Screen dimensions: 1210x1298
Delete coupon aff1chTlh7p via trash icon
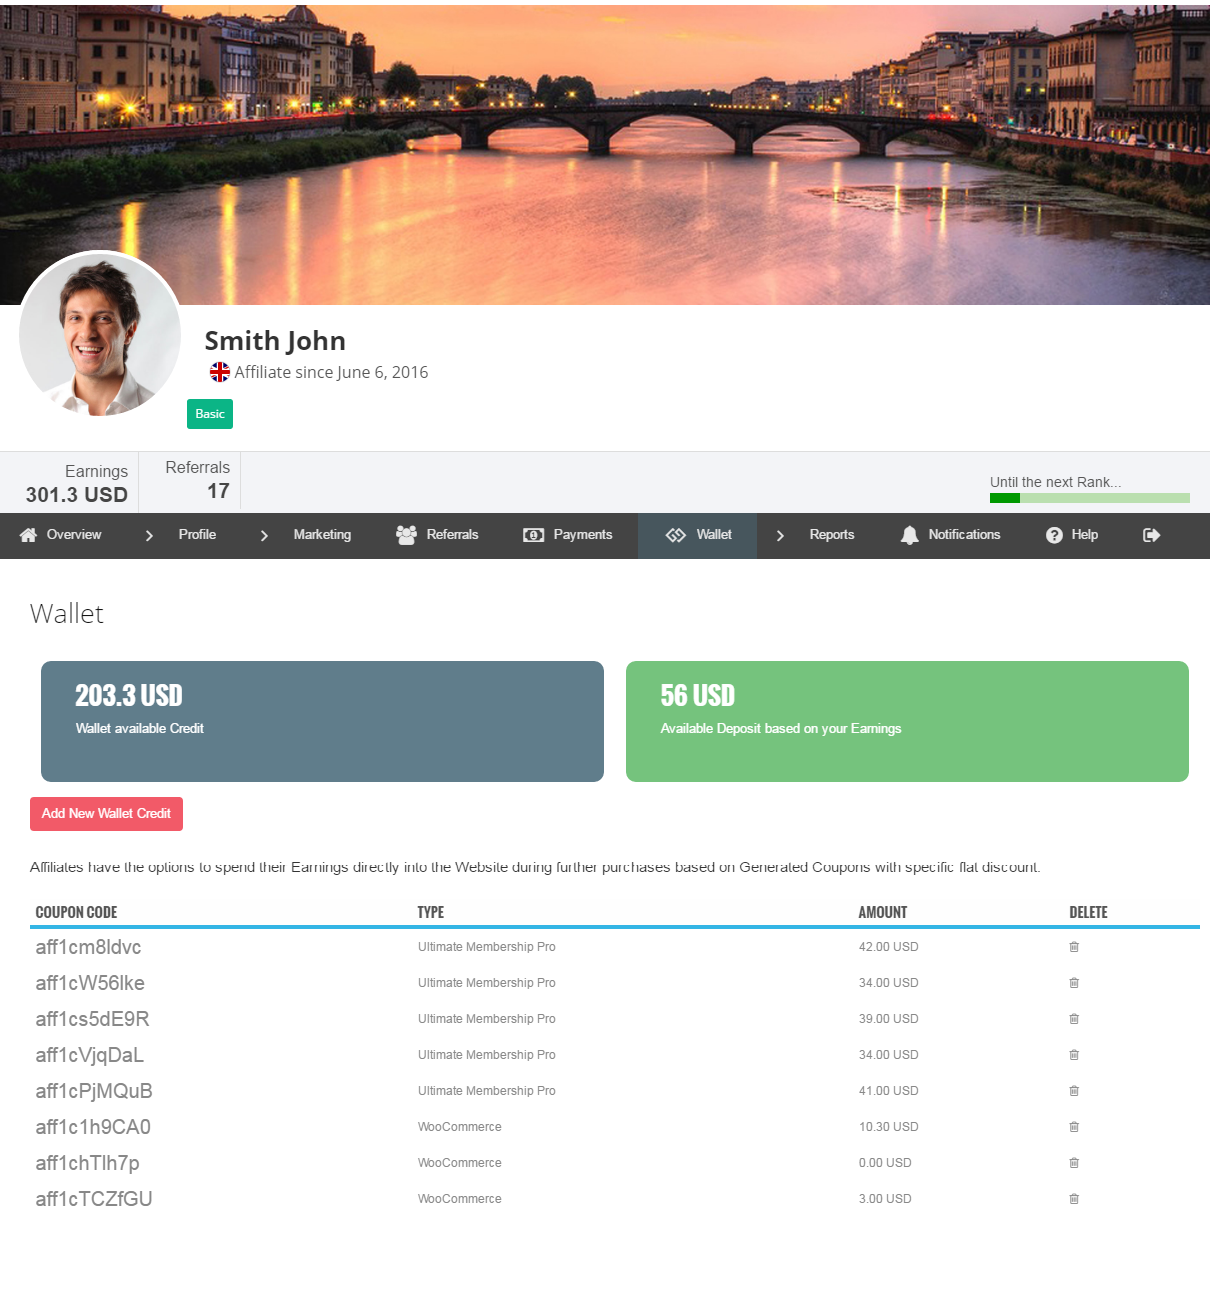click(1074, 1163)
